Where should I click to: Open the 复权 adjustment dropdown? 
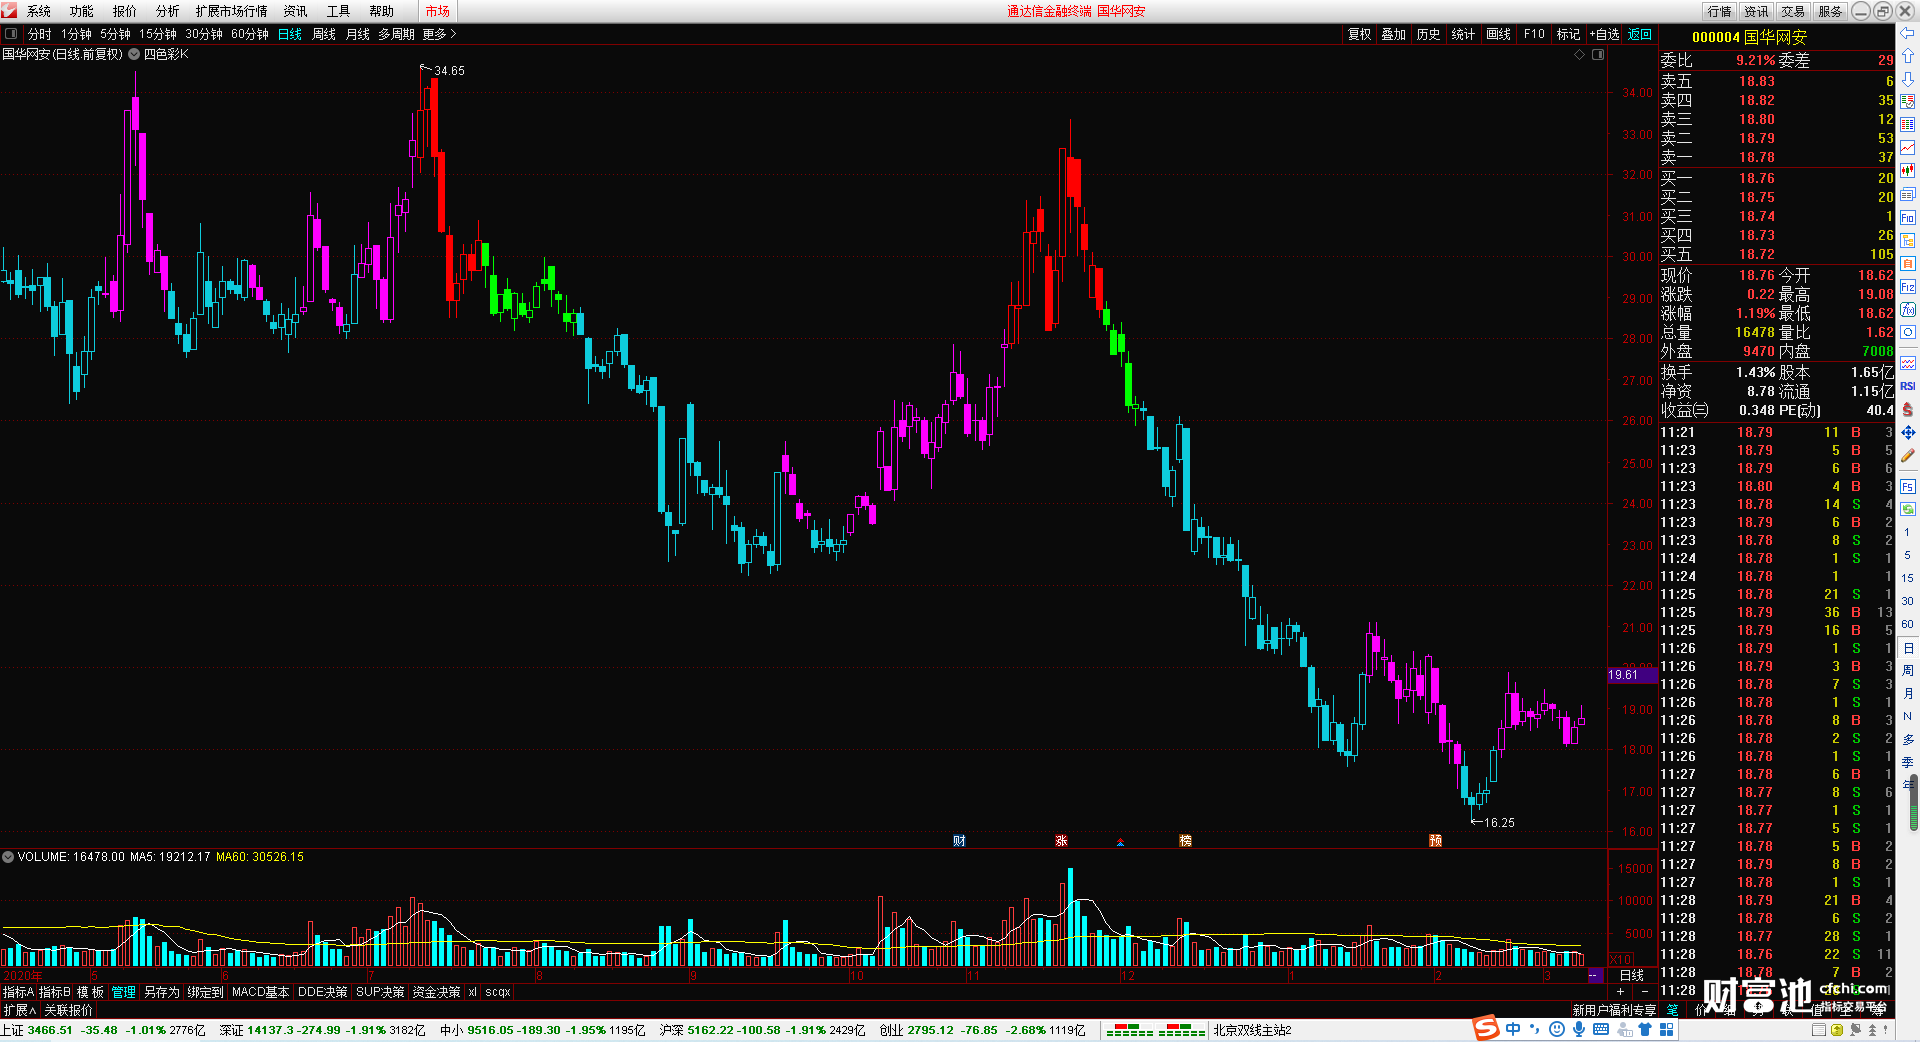click(x=1360, y=34)
